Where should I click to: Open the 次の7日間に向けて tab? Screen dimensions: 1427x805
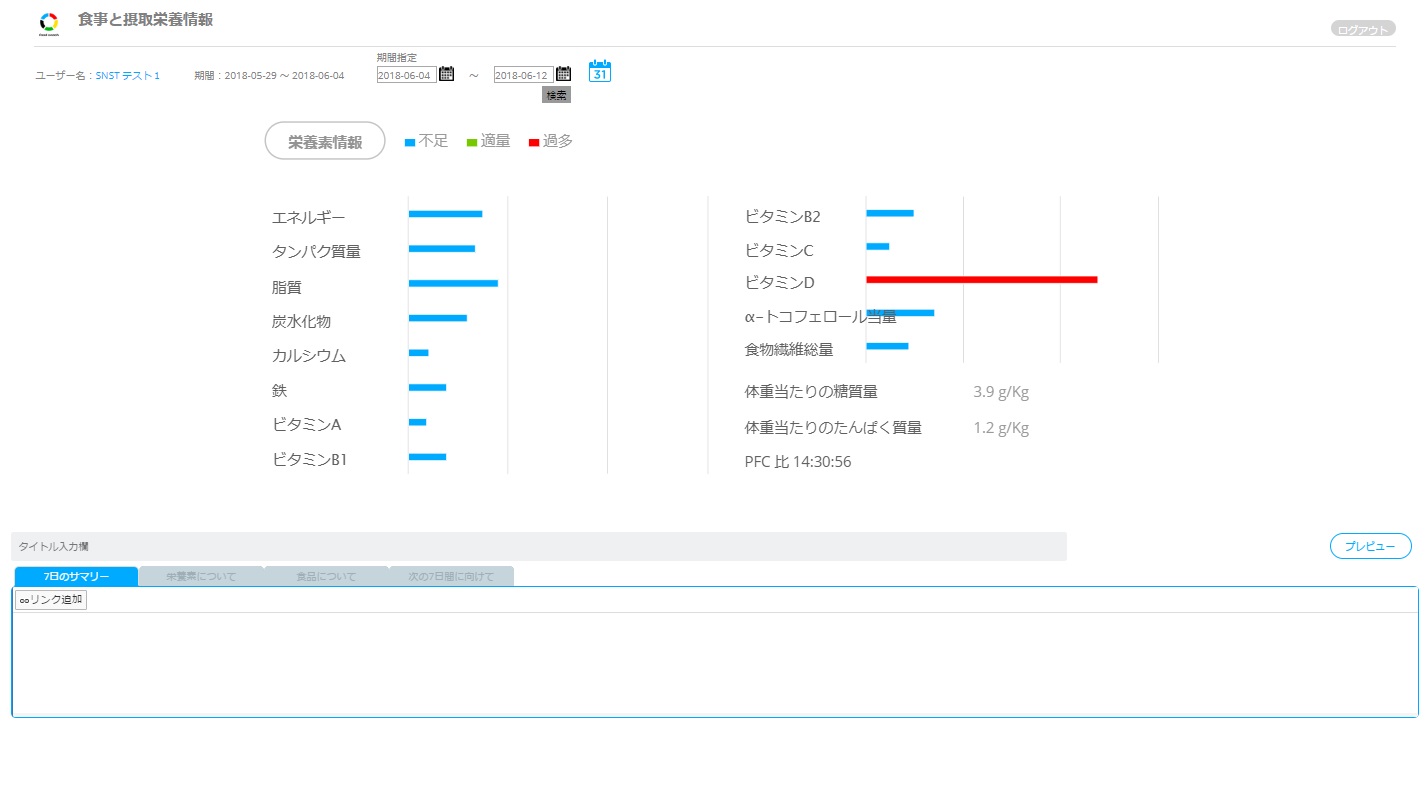[451, 577]
